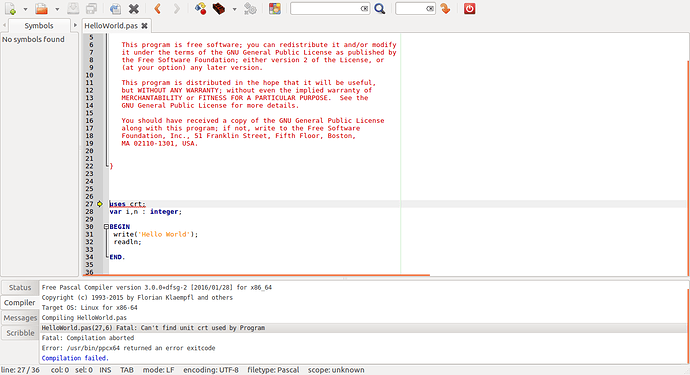This screenshot has width=690, height=375.
Task: Reload the current file from disk
Action: pos(115,9)
